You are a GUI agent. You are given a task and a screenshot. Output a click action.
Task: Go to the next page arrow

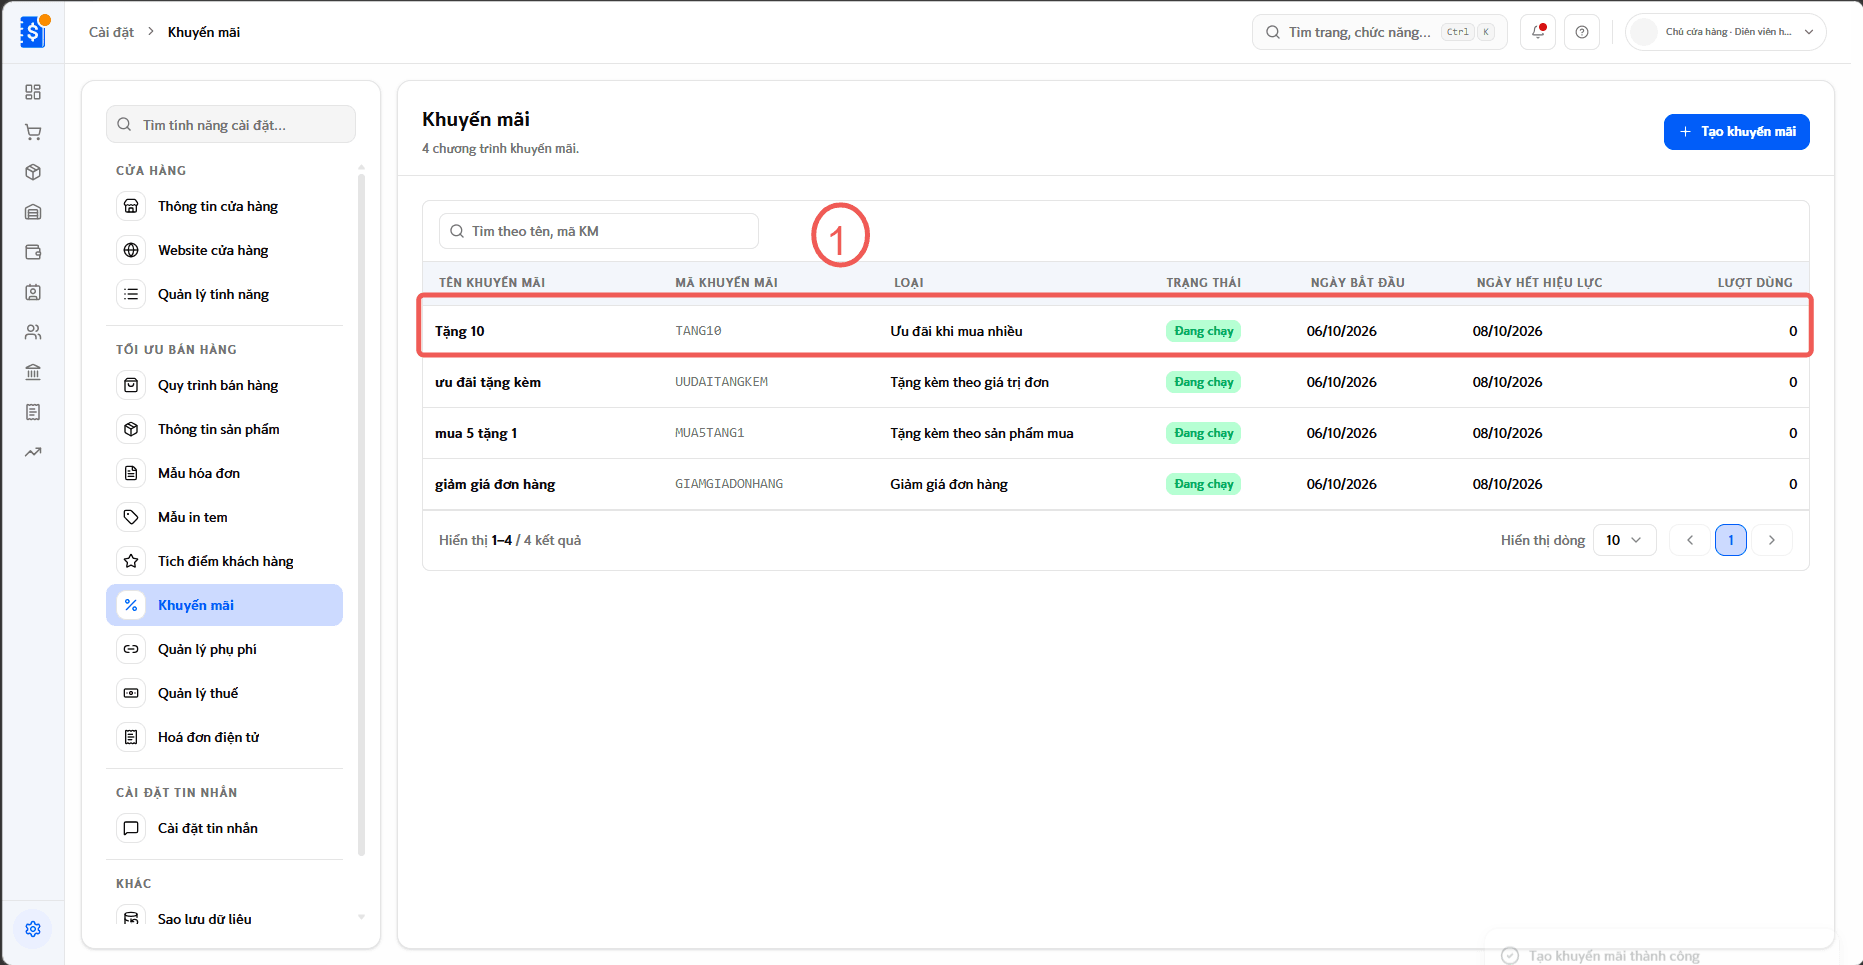1772,540
